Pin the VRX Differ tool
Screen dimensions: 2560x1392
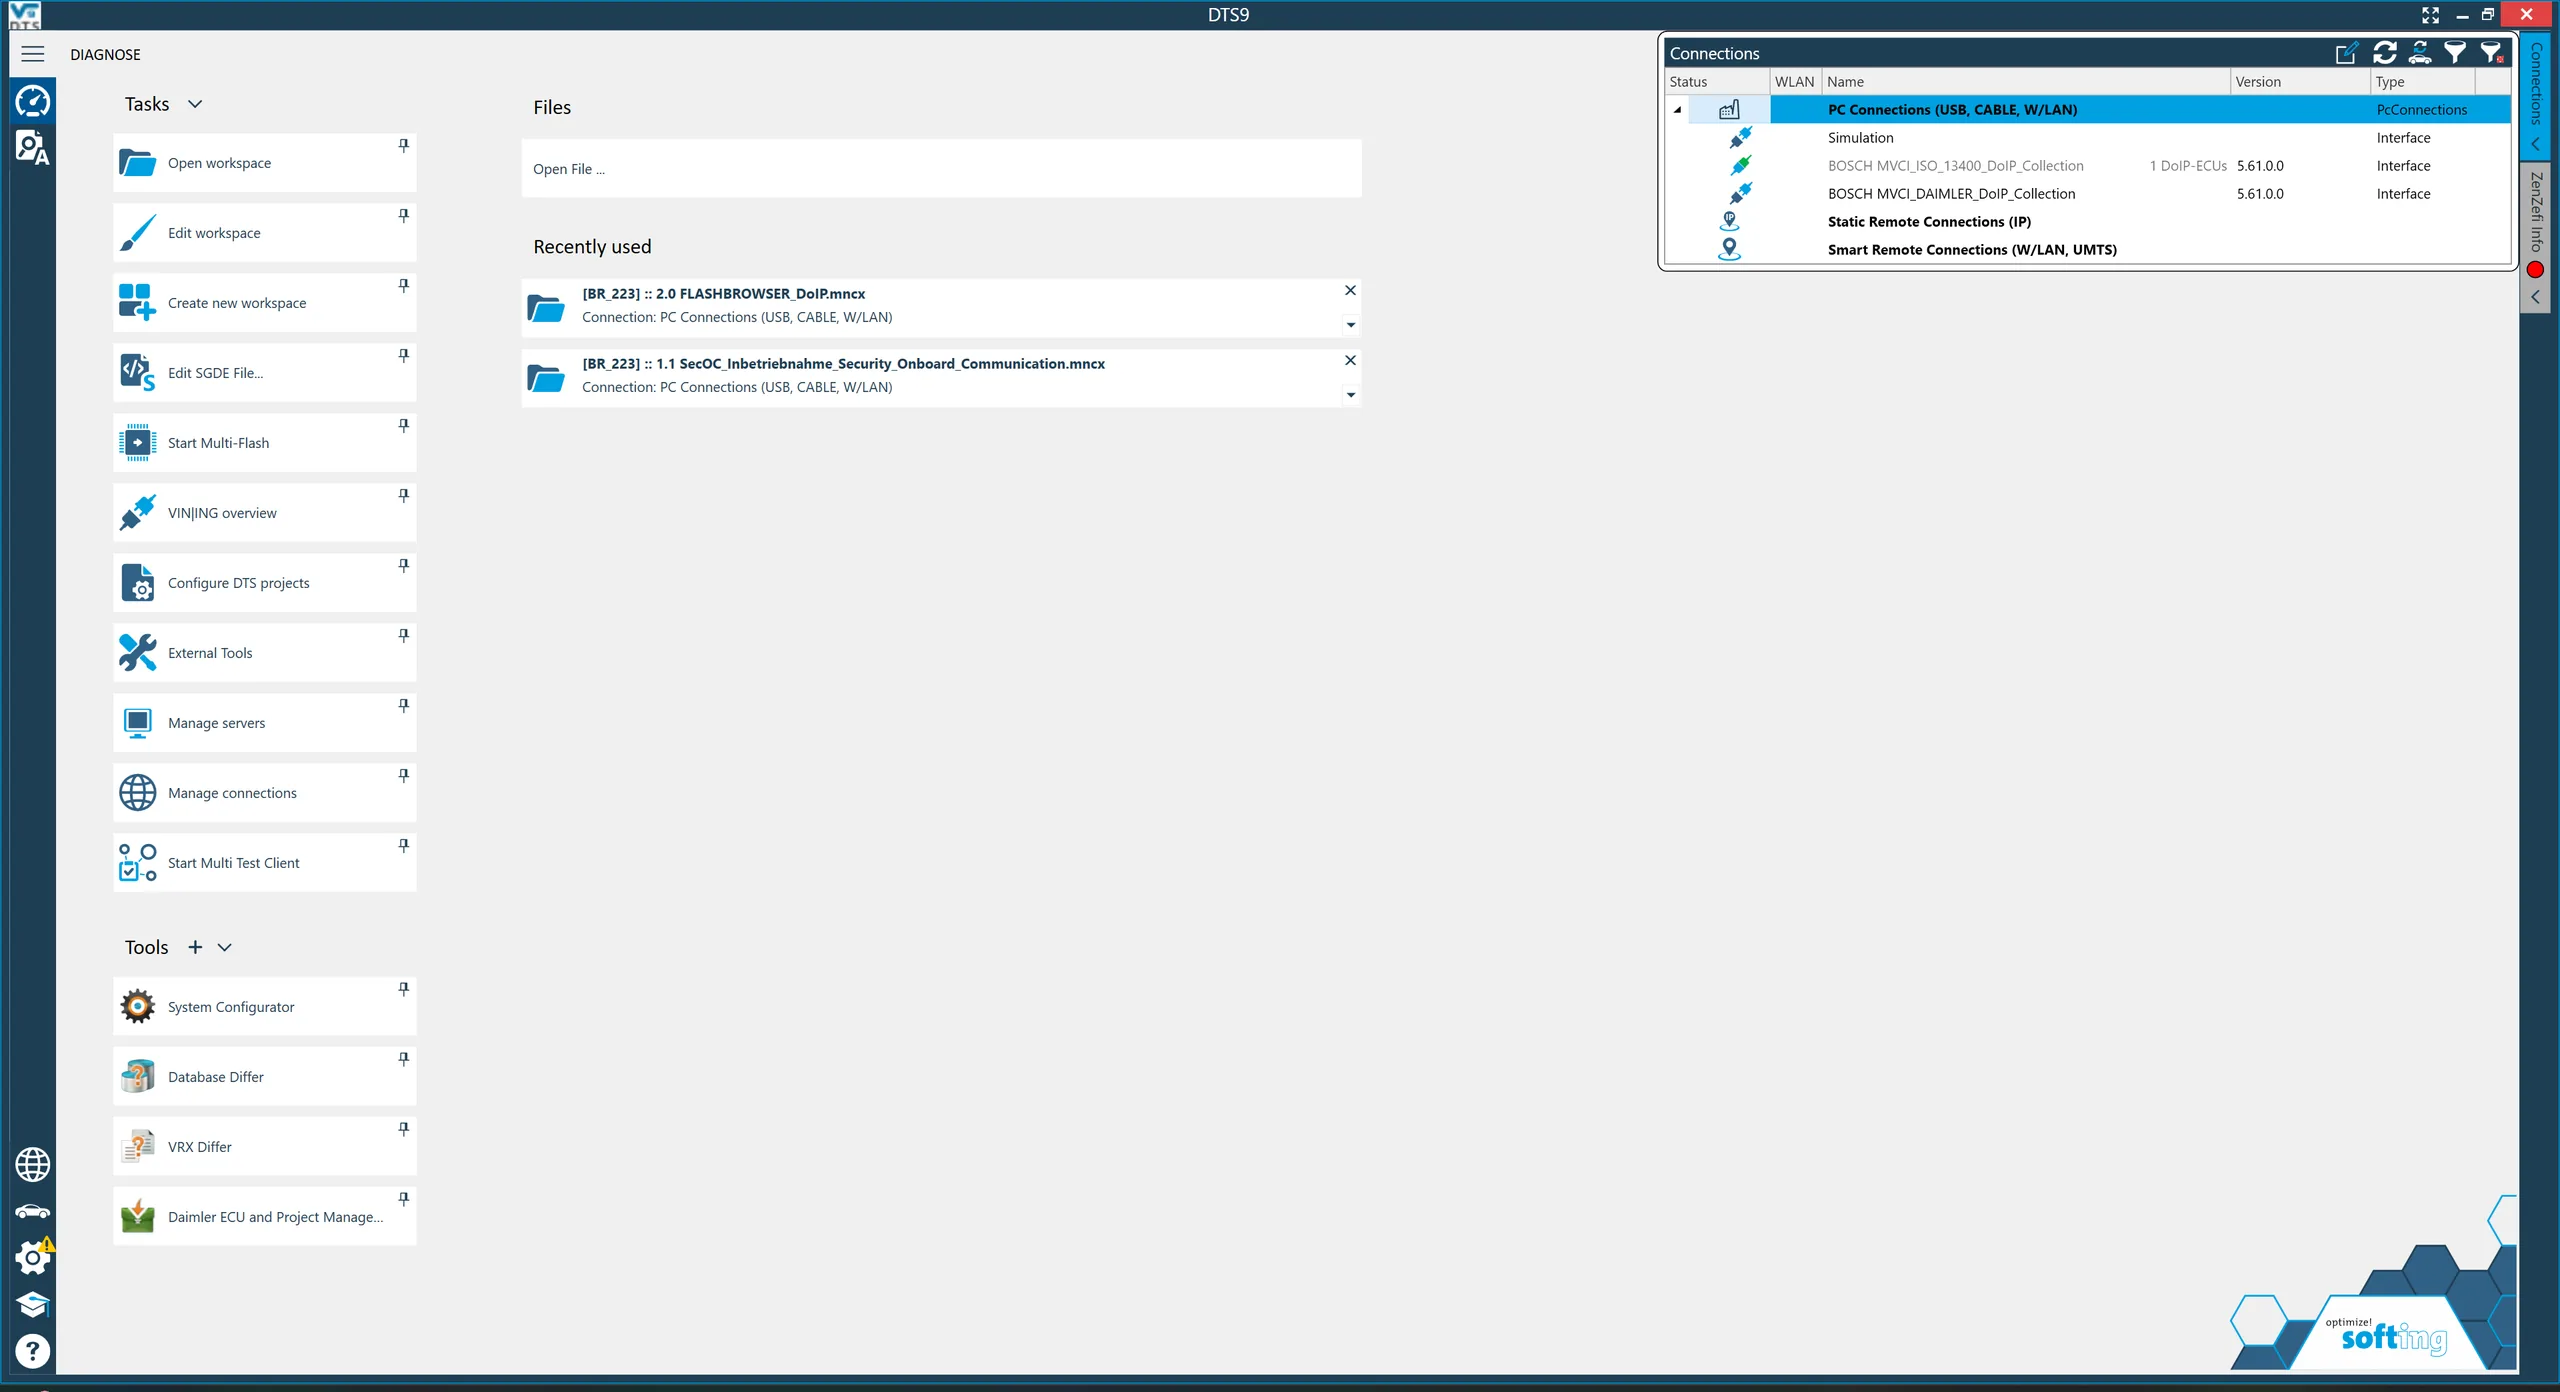[404, 1129]
